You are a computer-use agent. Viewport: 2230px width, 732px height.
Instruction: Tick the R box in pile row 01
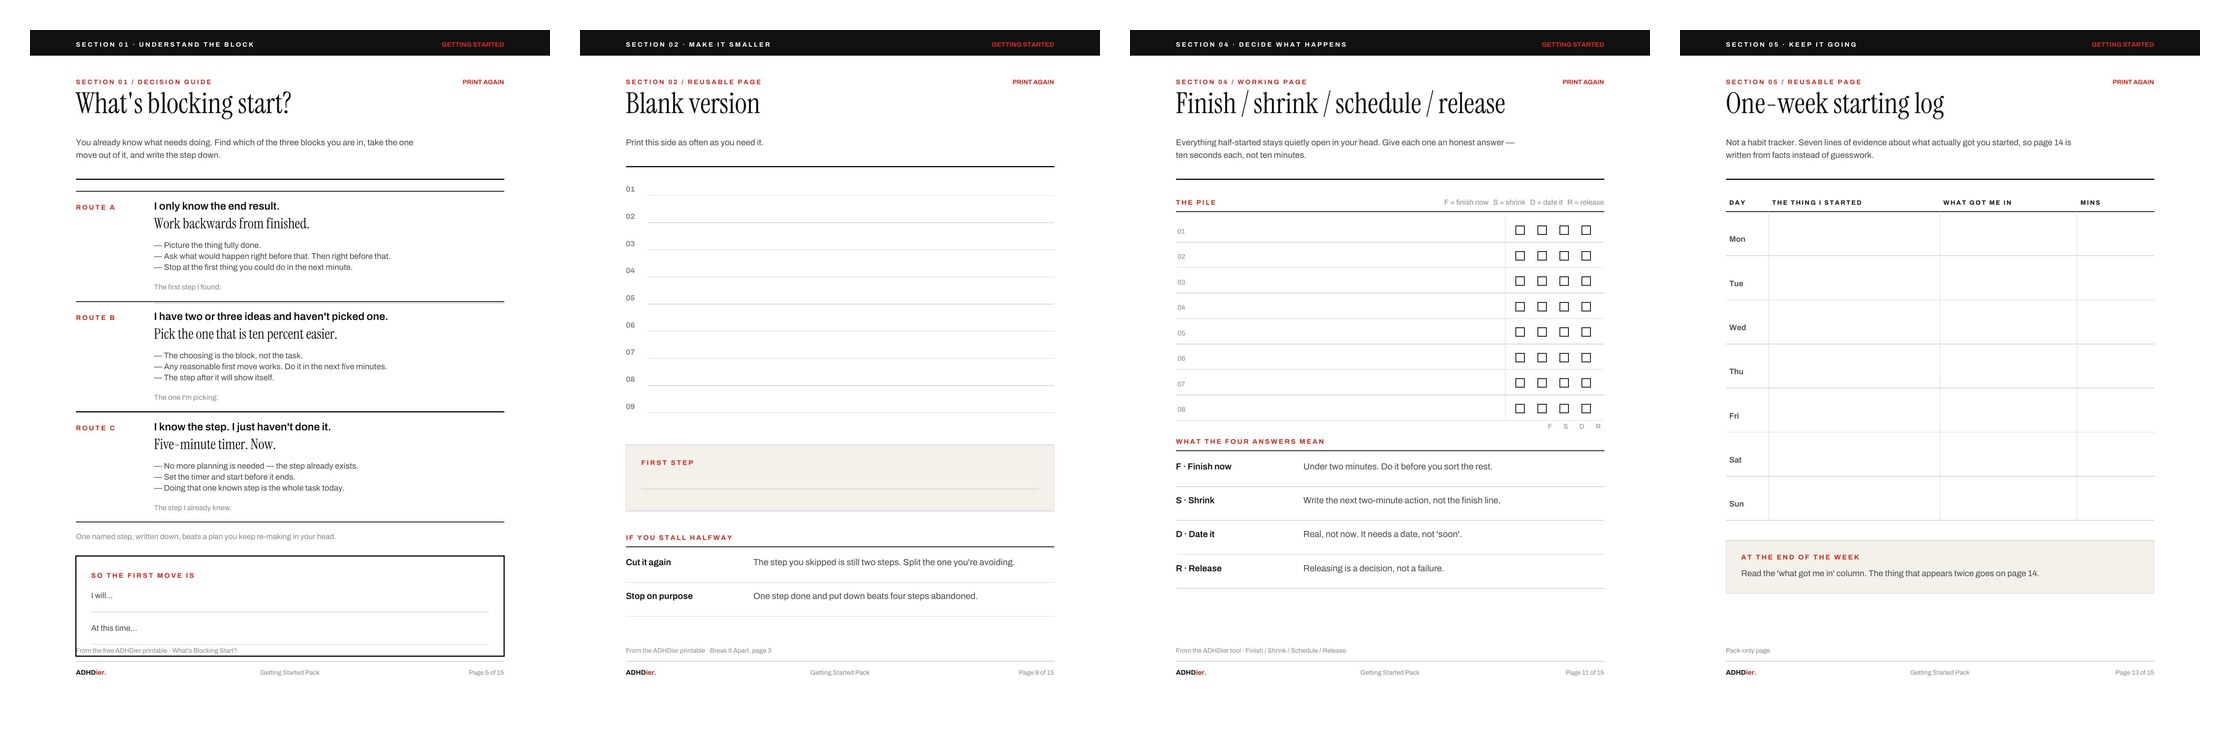(x=1586, y=230)
